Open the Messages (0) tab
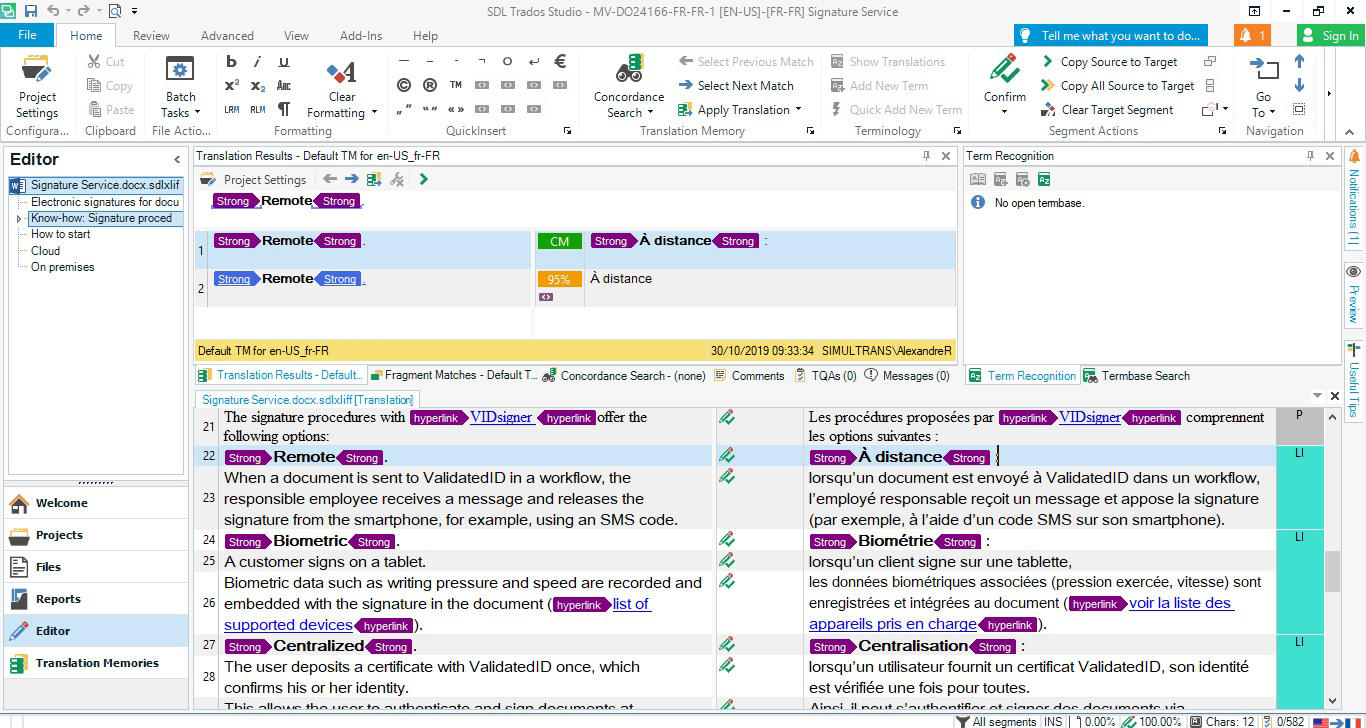 pos(907,375)
